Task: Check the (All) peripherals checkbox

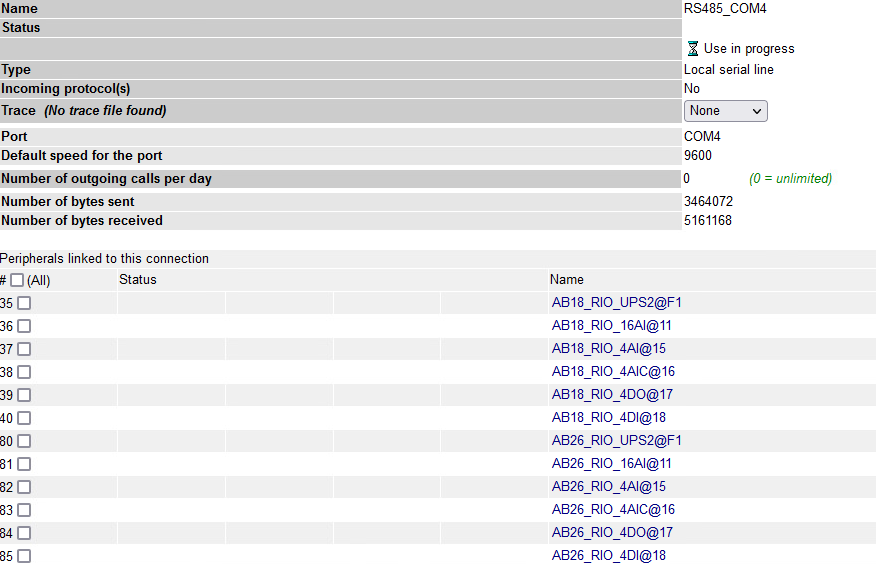Action: [x=17, y=280]
